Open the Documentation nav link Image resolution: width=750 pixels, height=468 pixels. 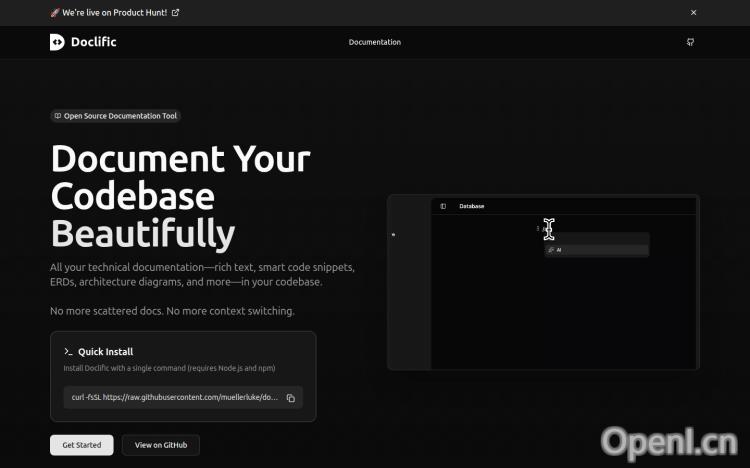pyautogui.click(x=374, y=42)
